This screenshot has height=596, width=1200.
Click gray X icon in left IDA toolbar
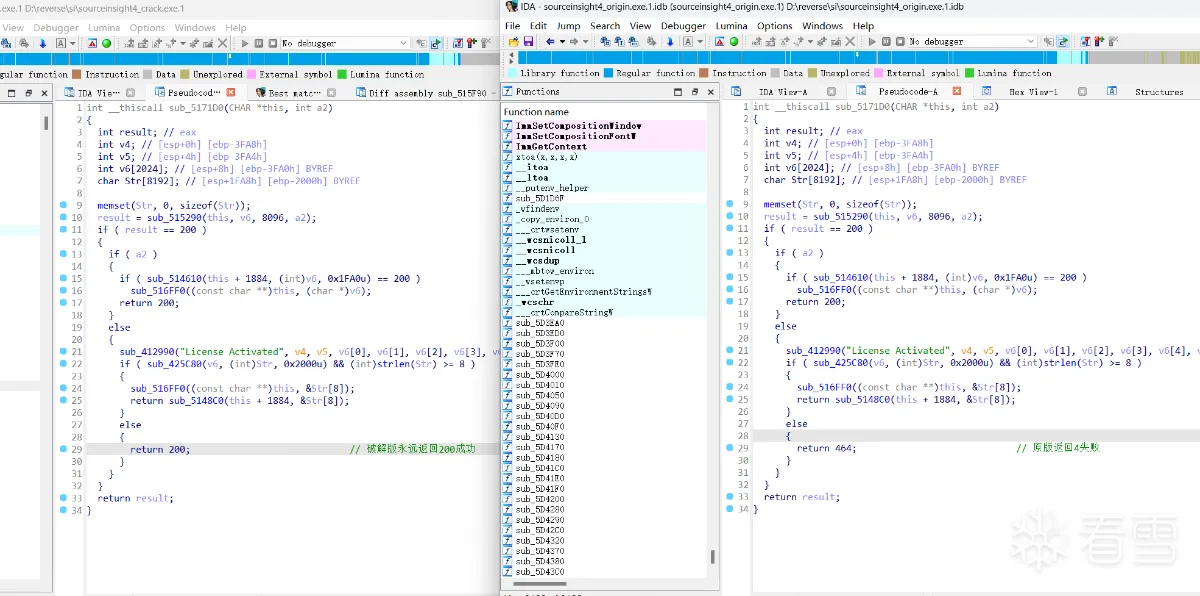pos(222,43)
